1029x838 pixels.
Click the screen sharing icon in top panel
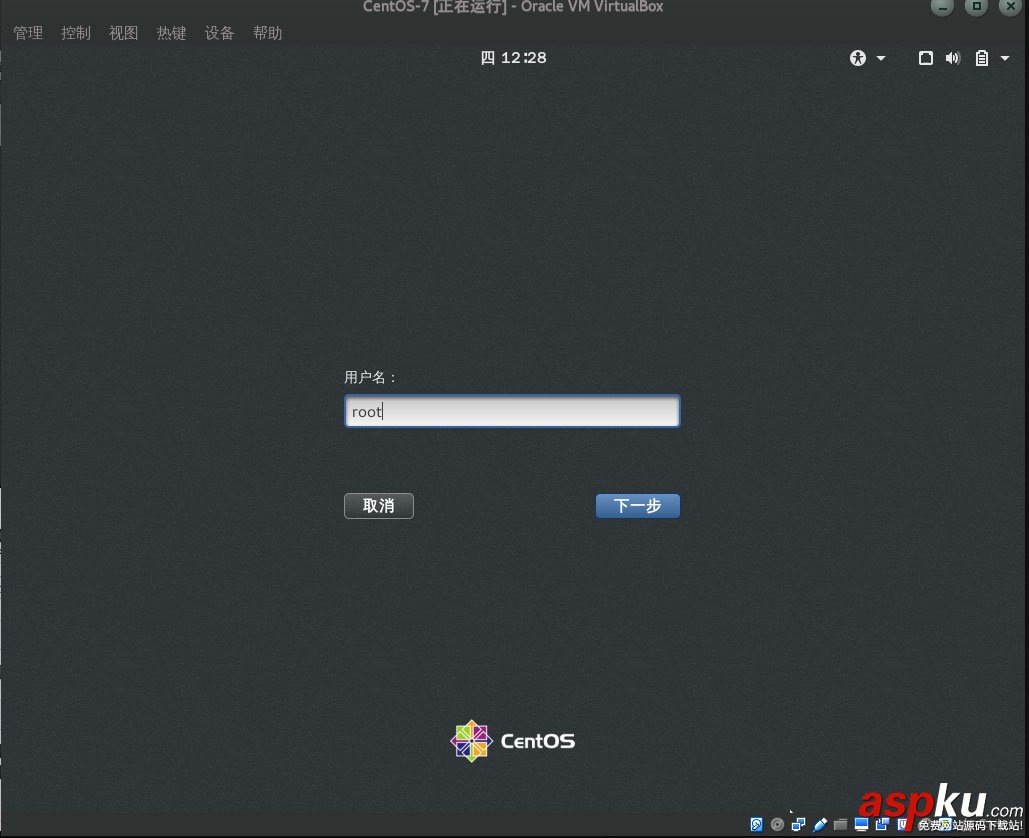(926, 58)
